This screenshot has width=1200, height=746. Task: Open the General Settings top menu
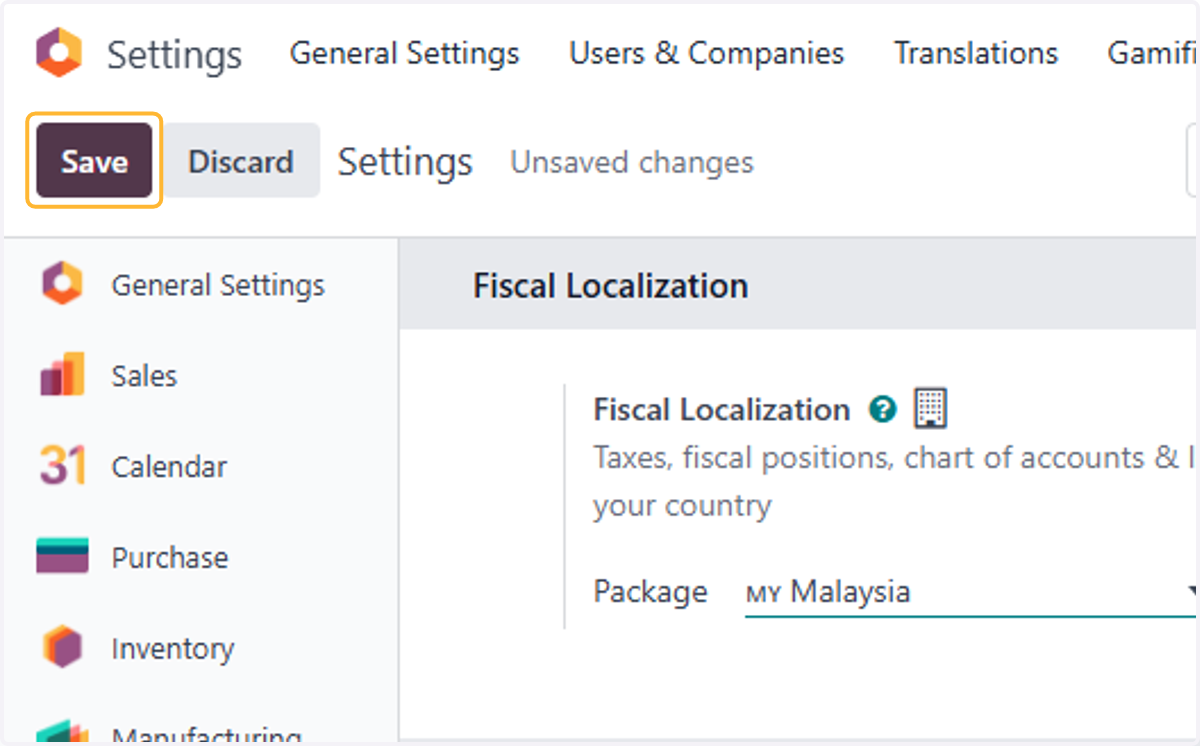pos(405,53)
